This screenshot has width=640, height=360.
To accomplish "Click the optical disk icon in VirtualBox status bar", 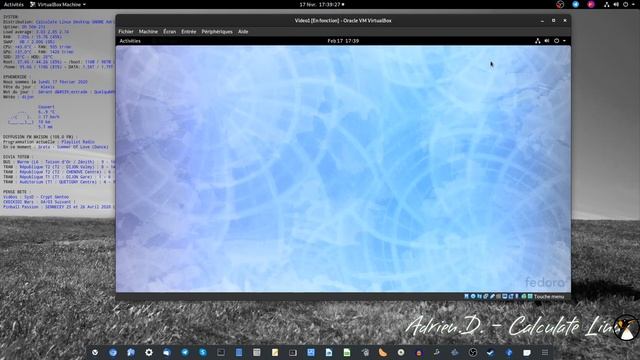I will (x=473, y=296).
